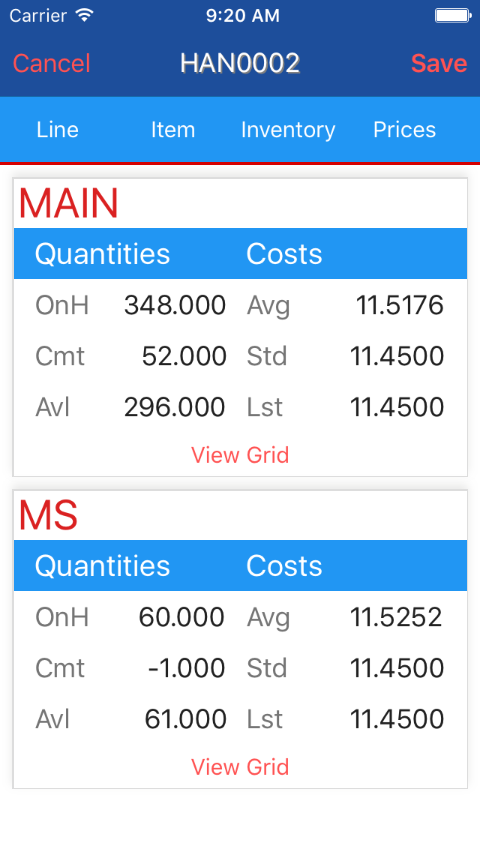Tap the Costs header in MAIN card

(x=284, y=254)
